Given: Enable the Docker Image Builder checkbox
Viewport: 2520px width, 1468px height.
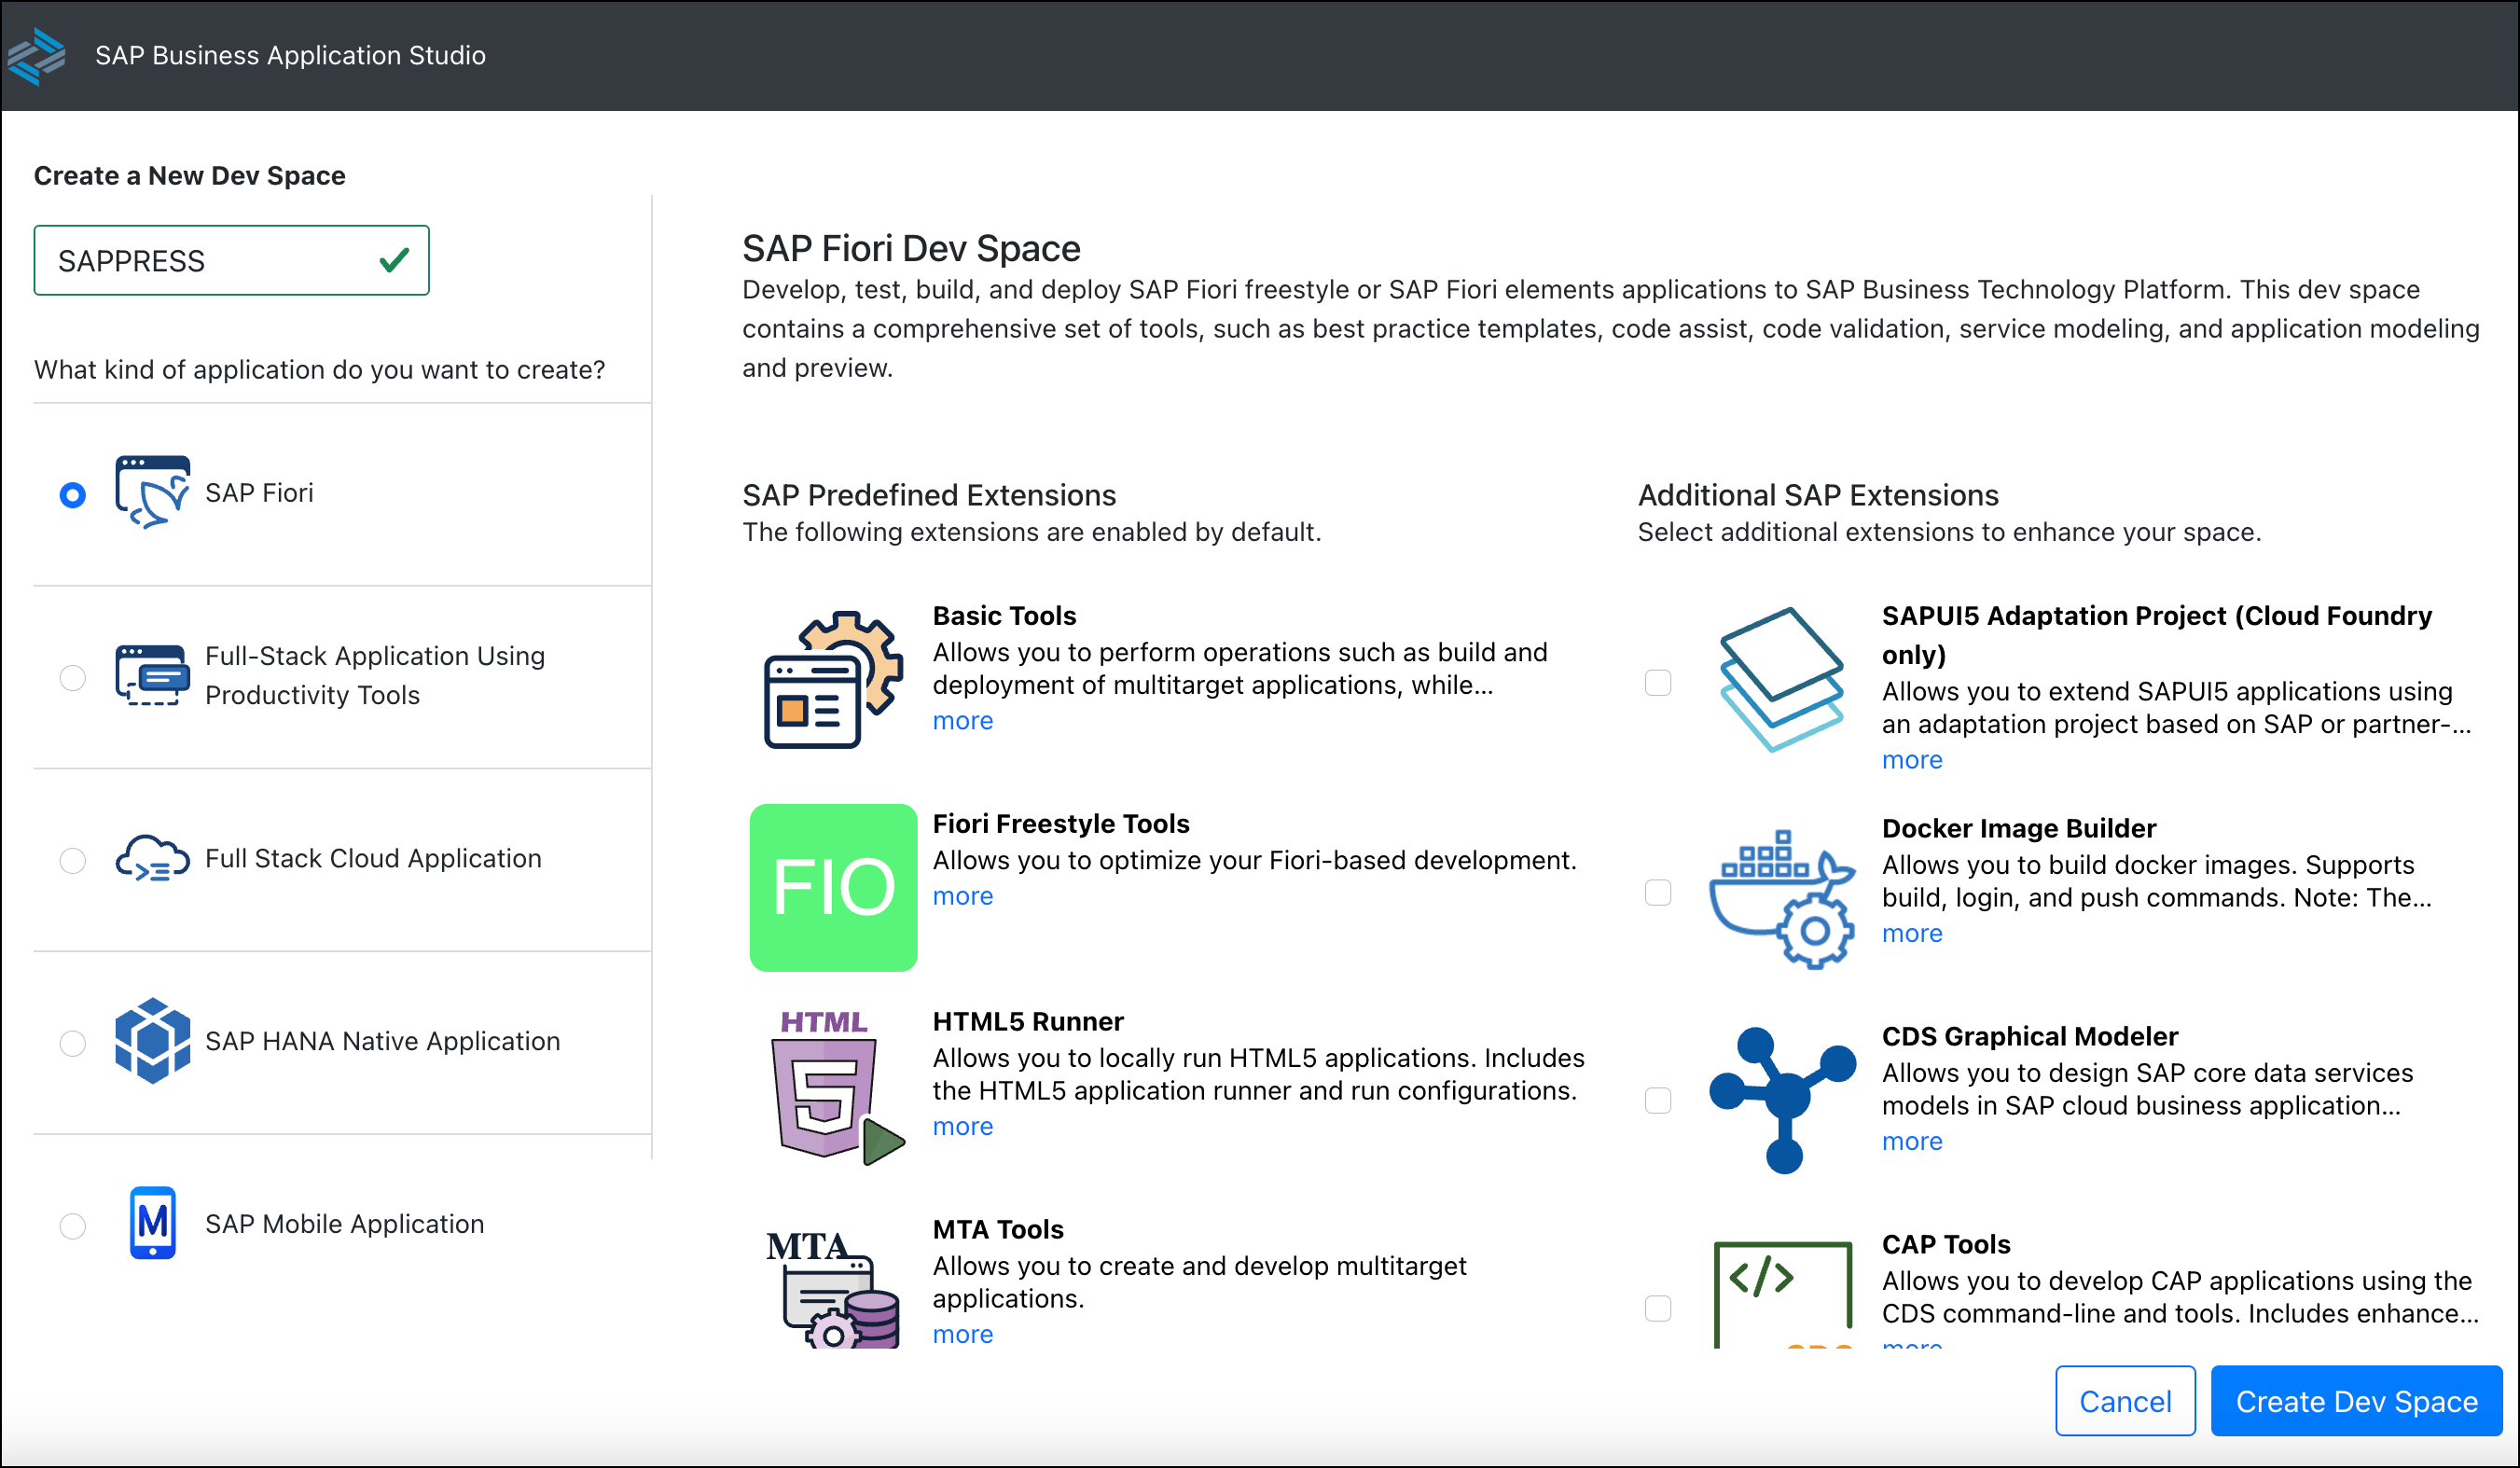Looking at the screenshot, I should 1658,893.
